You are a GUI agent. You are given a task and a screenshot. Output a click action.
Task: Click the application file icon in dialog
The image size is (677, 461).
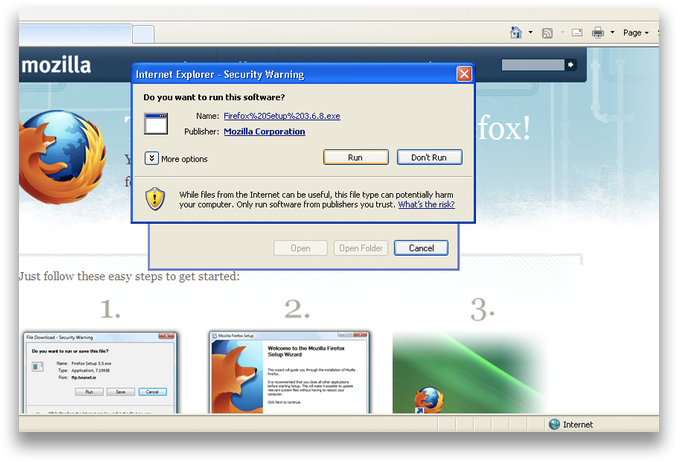[156, 124]
